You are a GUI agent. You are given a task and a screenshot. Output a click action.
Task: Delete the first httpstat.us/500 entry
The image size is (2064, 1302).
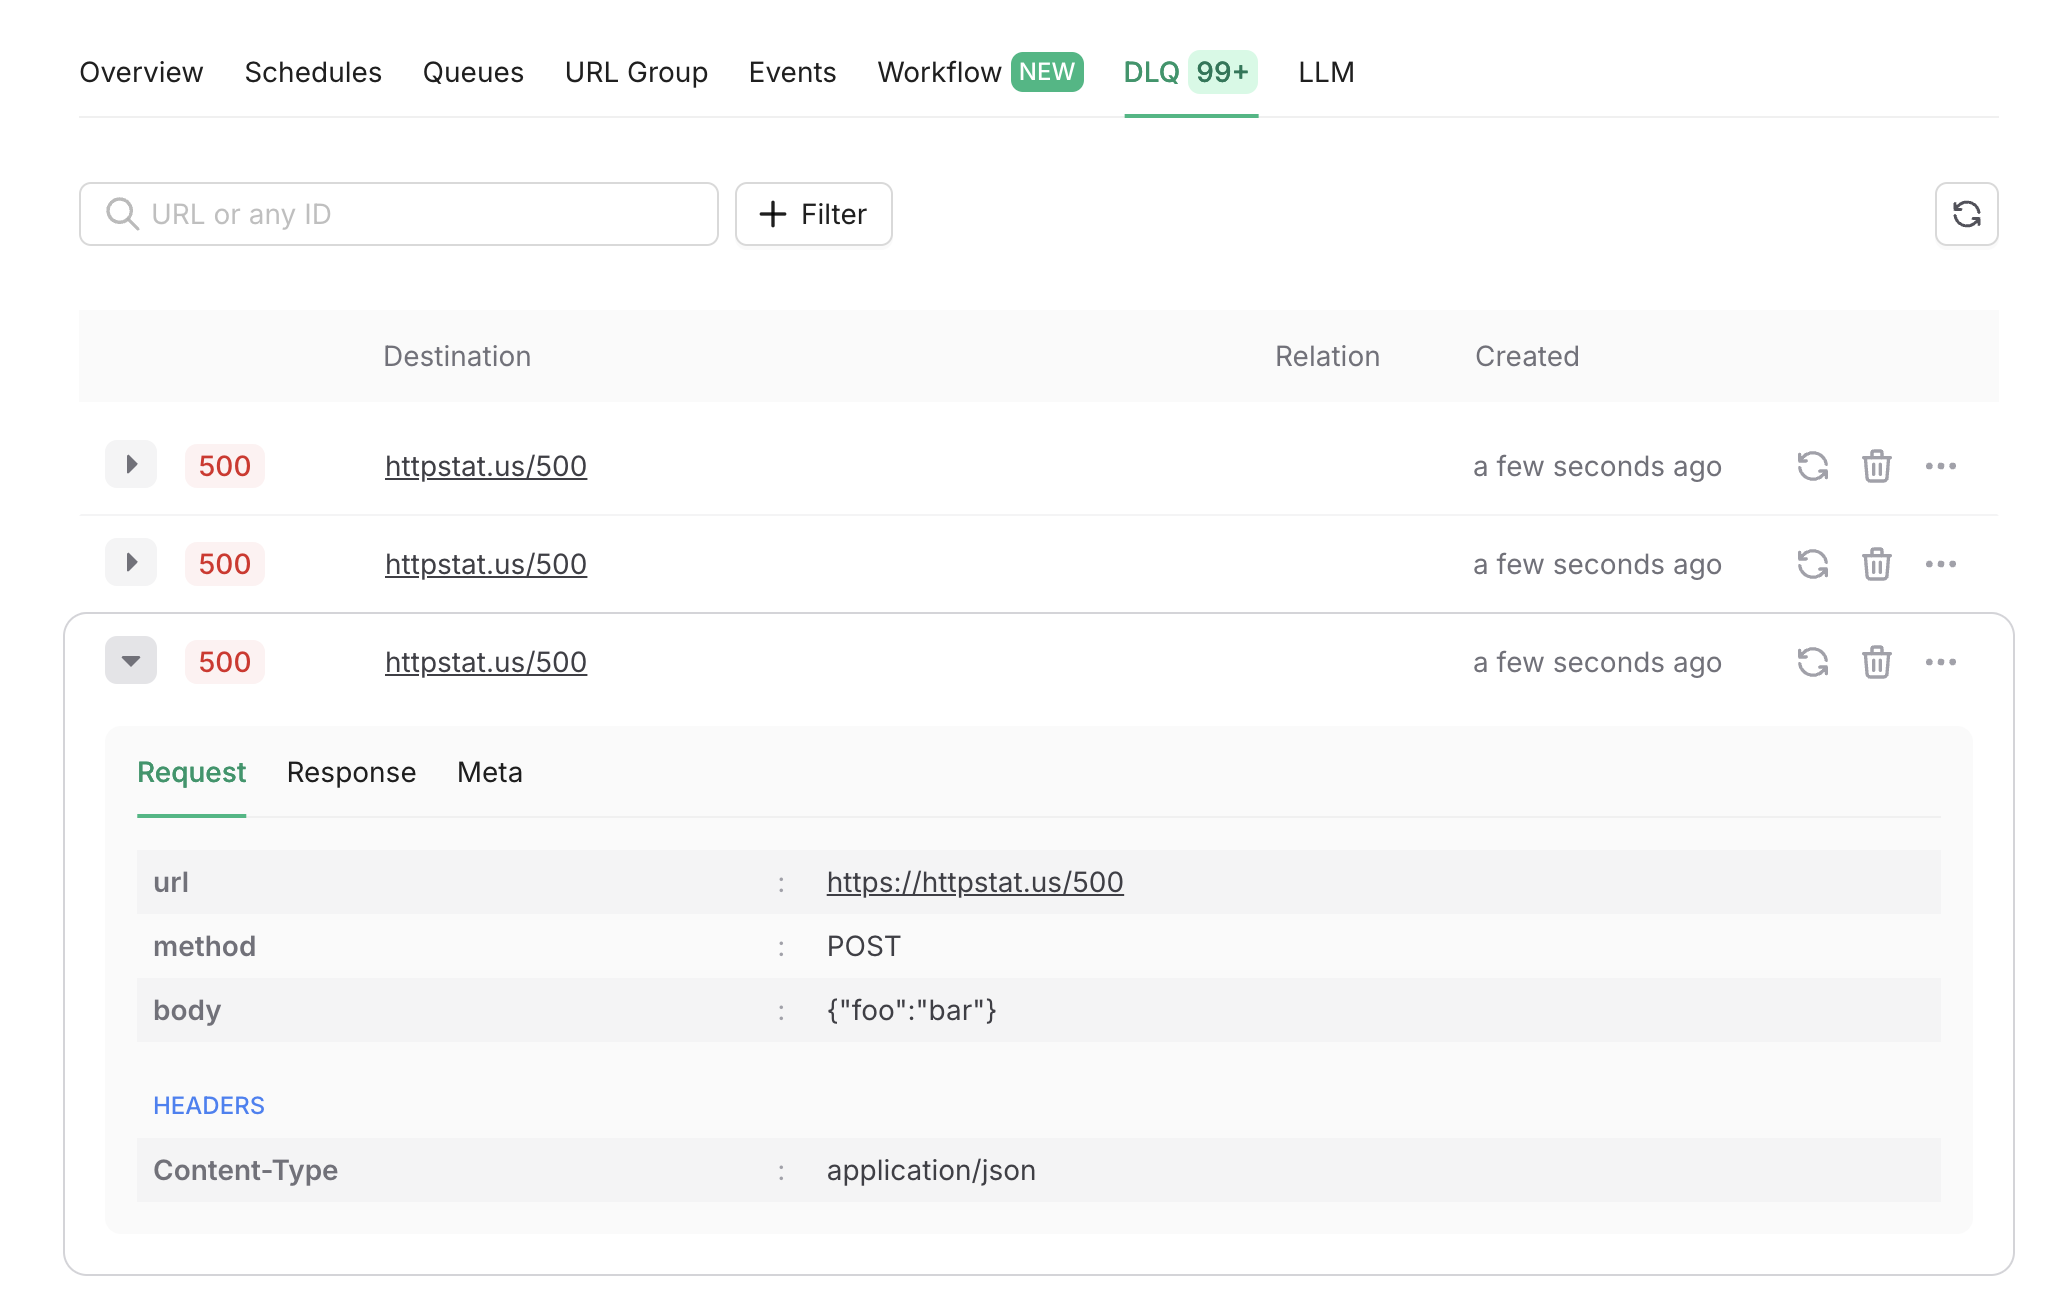1876,466
